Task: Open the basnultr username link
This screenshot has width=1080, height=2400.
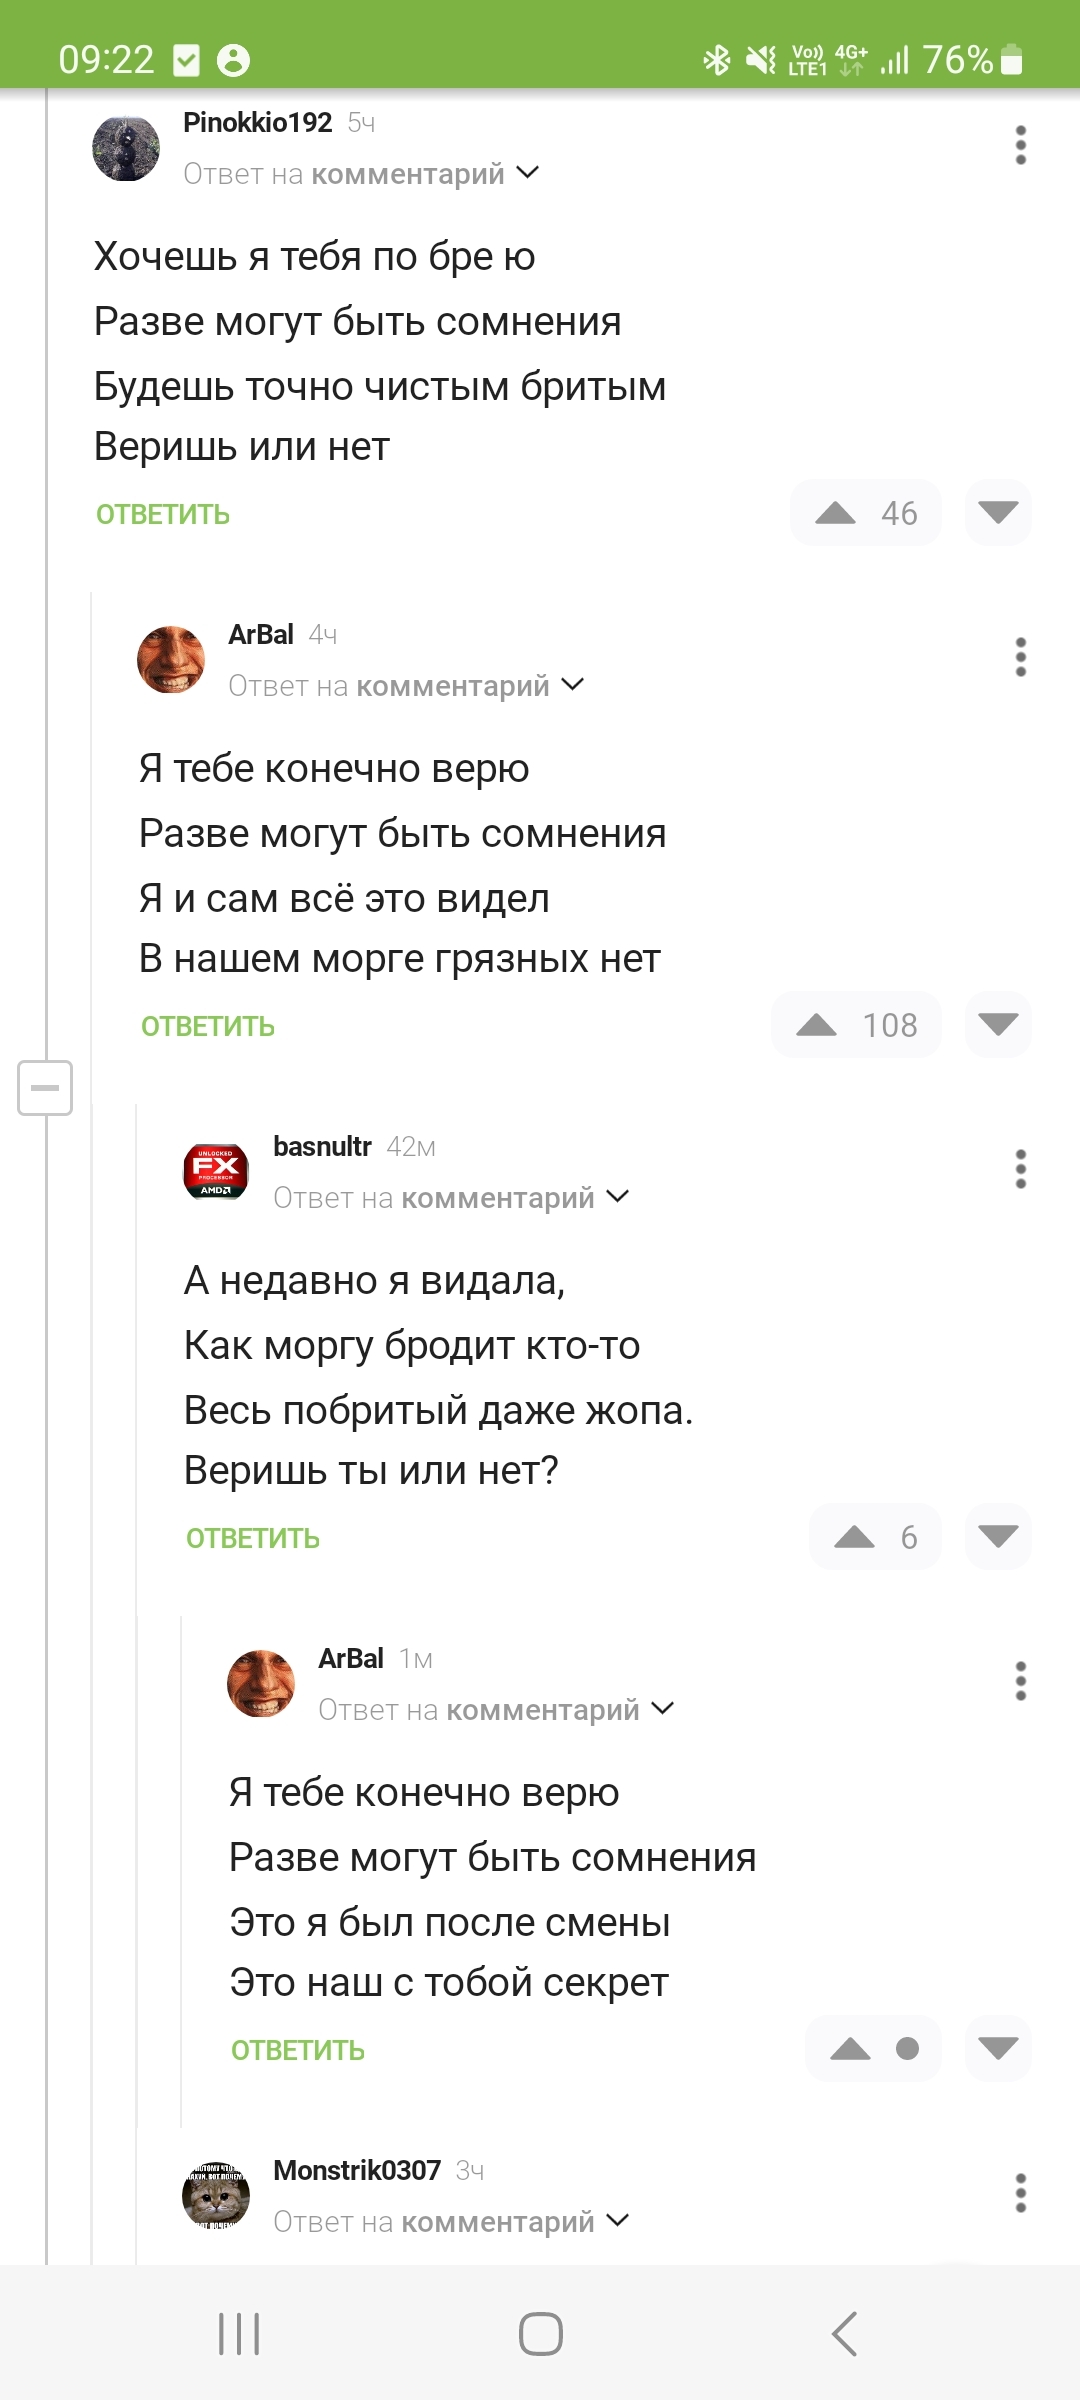Action: (322, 1147)
